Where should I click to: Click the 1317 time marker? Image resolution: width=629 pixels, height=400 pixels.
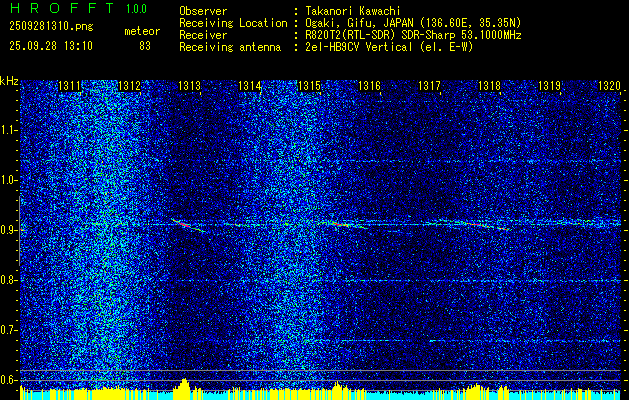point(429,86)
